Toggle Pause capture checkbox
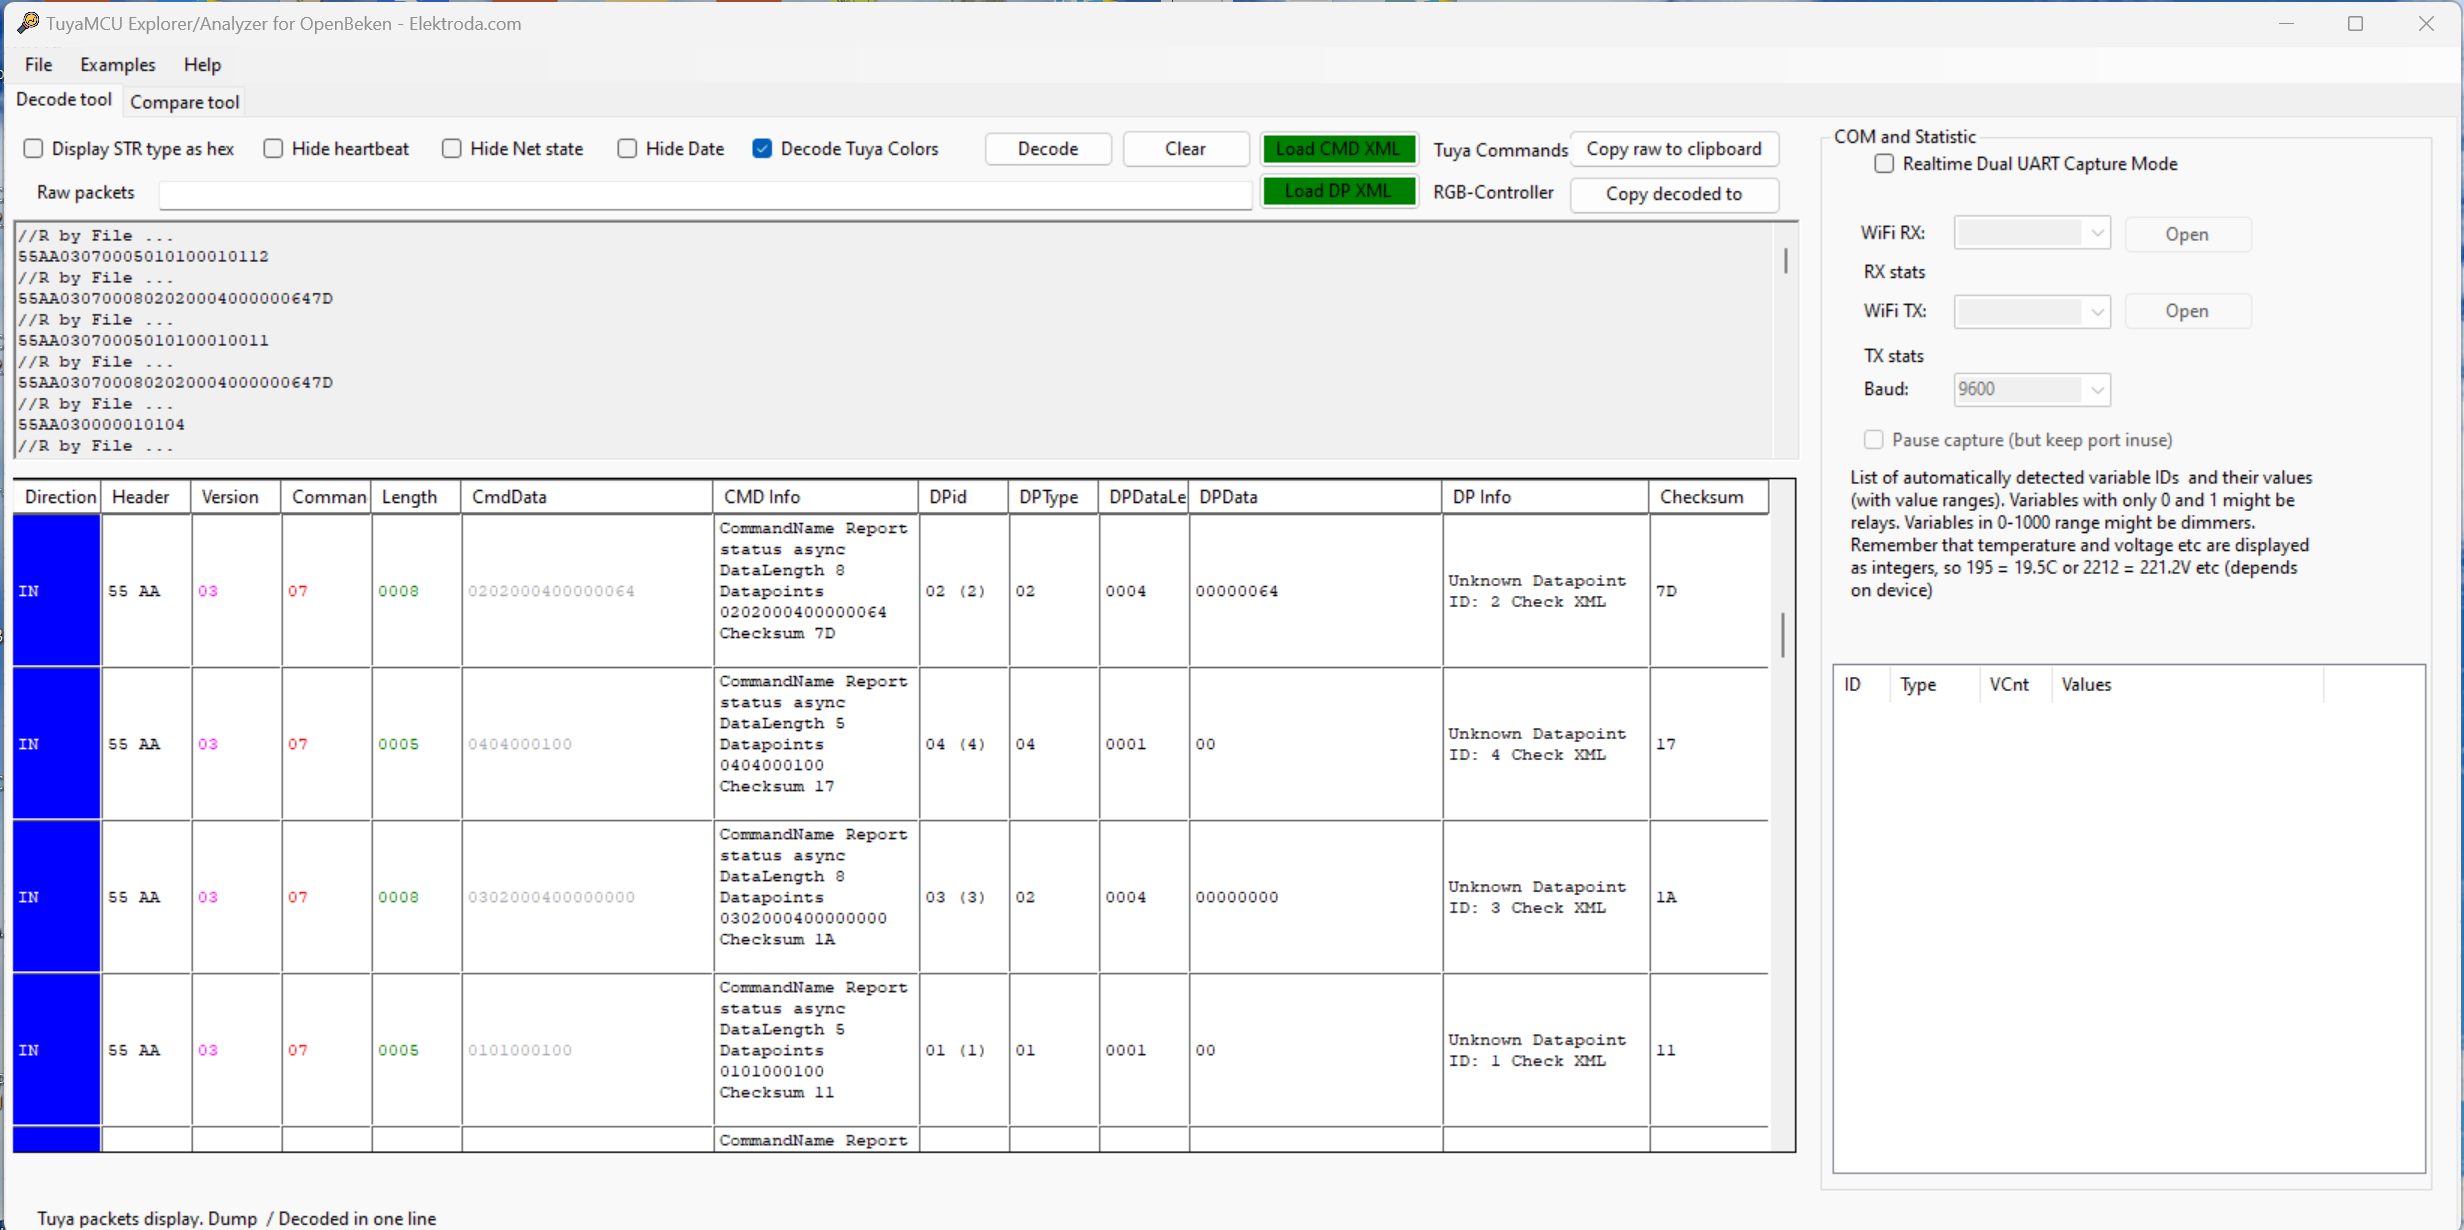The image size is (2464, 1230). point(1874,440)
